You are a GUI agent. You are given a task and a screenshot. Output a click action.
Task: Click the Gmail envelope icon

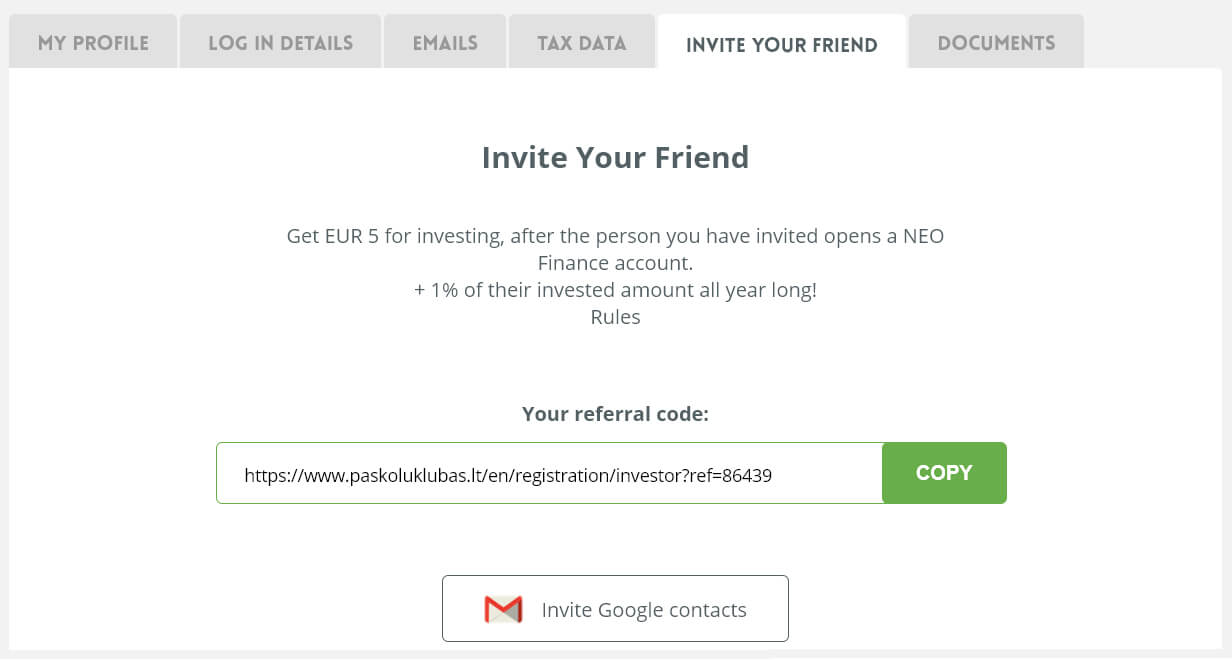tap(503, 609)
